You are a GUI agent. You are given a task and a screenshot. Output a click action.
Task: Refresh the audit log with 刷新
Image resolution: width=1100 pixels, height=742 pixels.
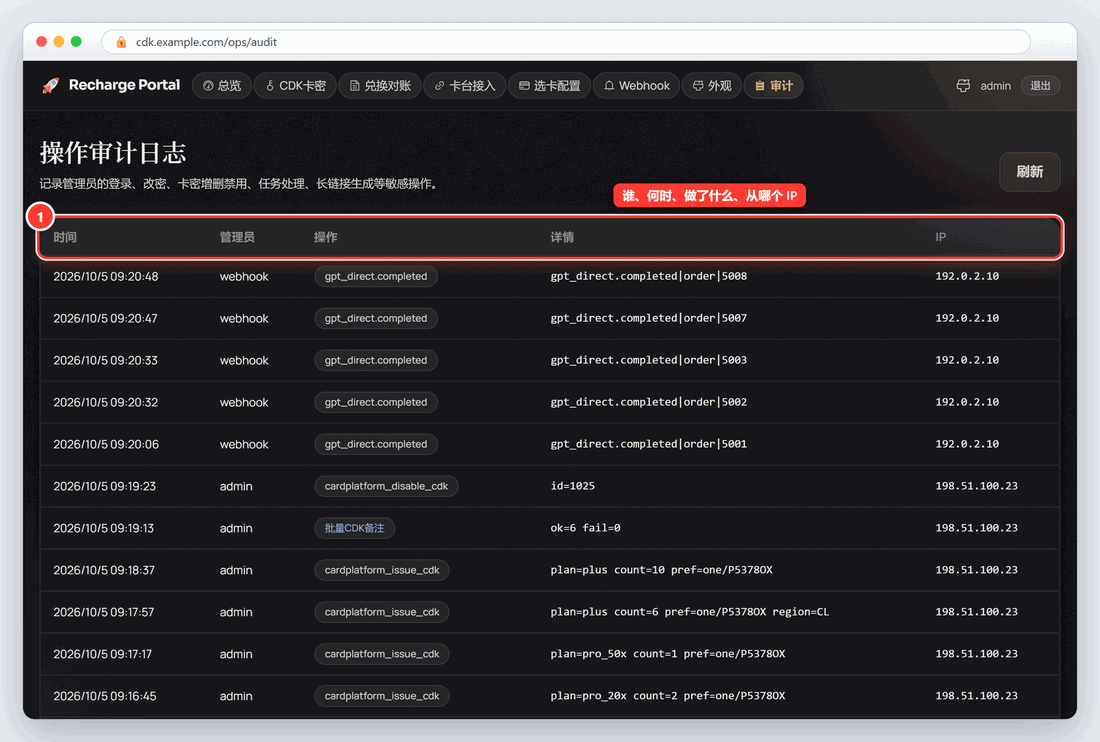click(1029, 172)
